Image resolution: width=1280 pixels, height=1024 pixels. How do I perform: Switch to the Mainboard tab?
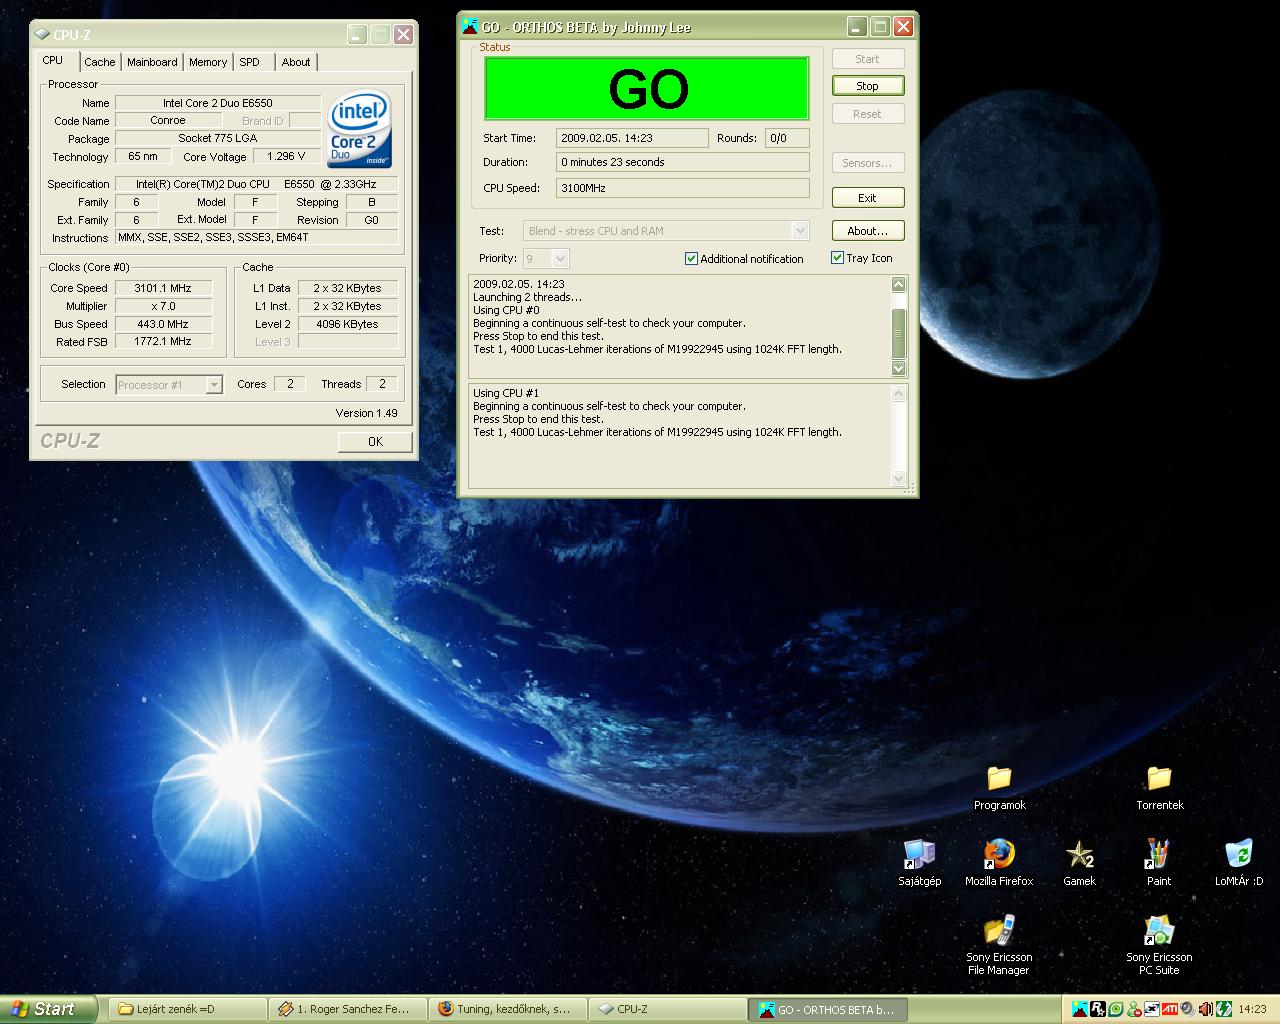[152, 62]
